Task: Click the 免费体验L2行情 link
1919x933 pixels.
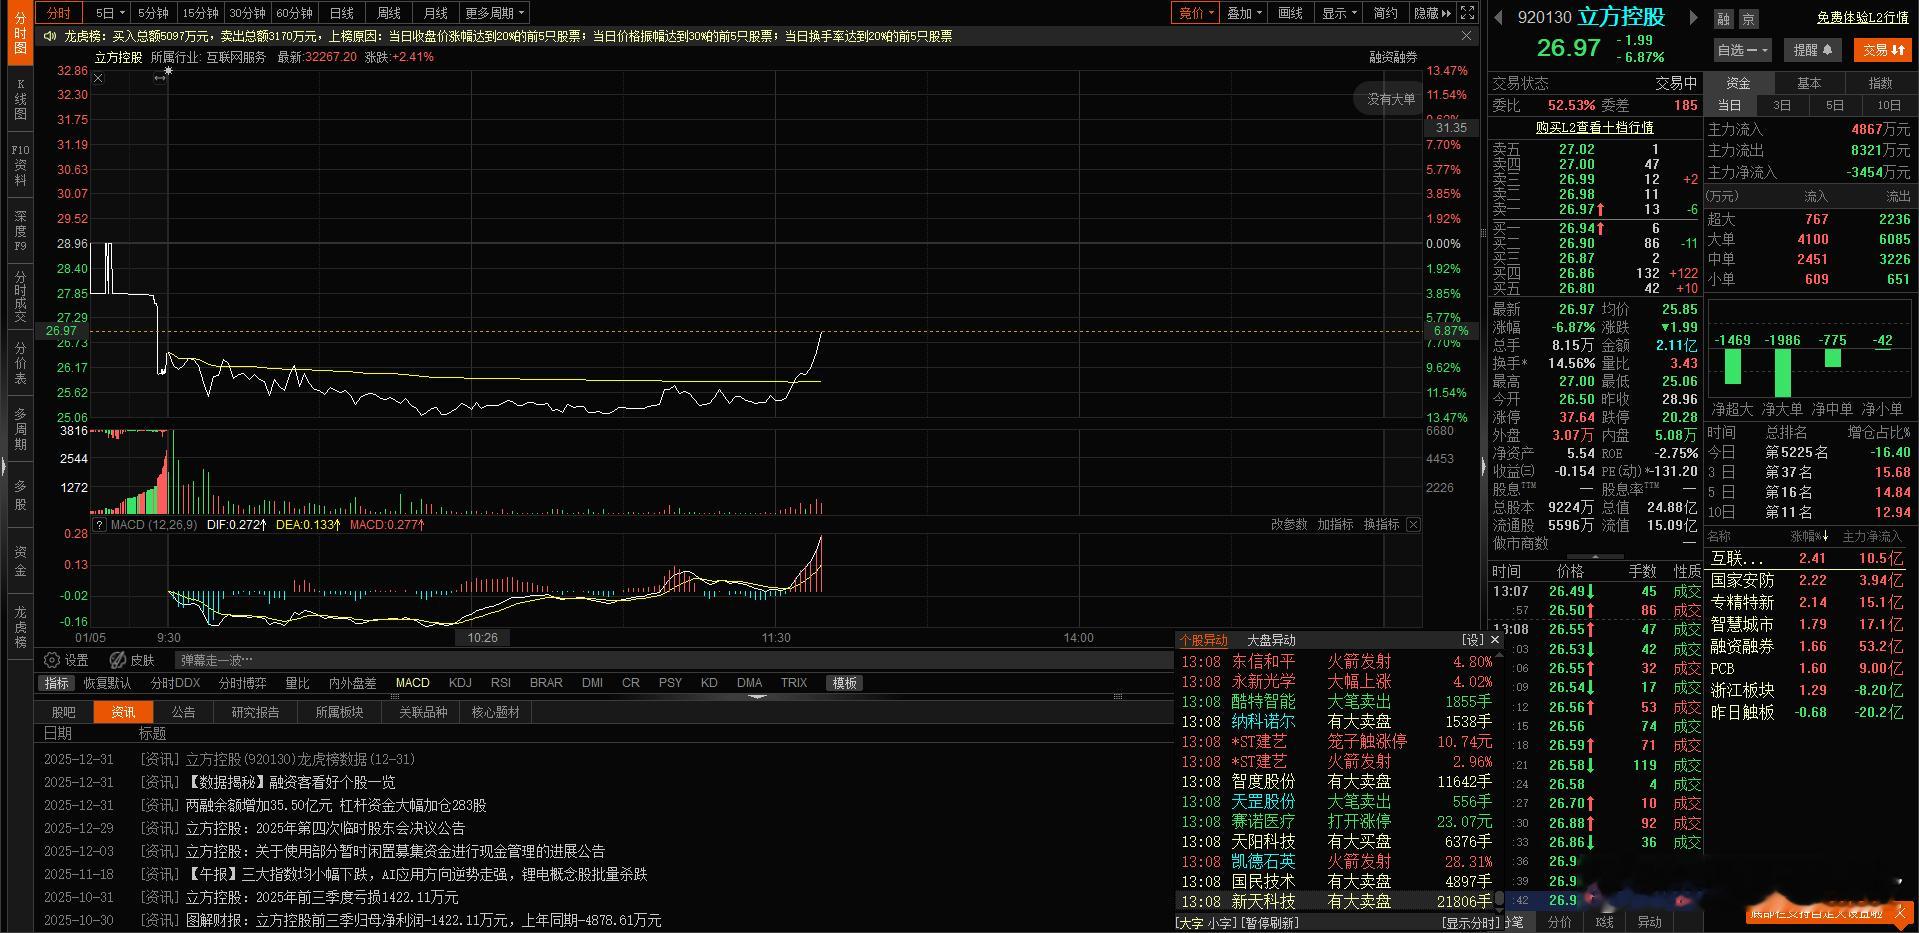Action: [x=1862, y=18]
